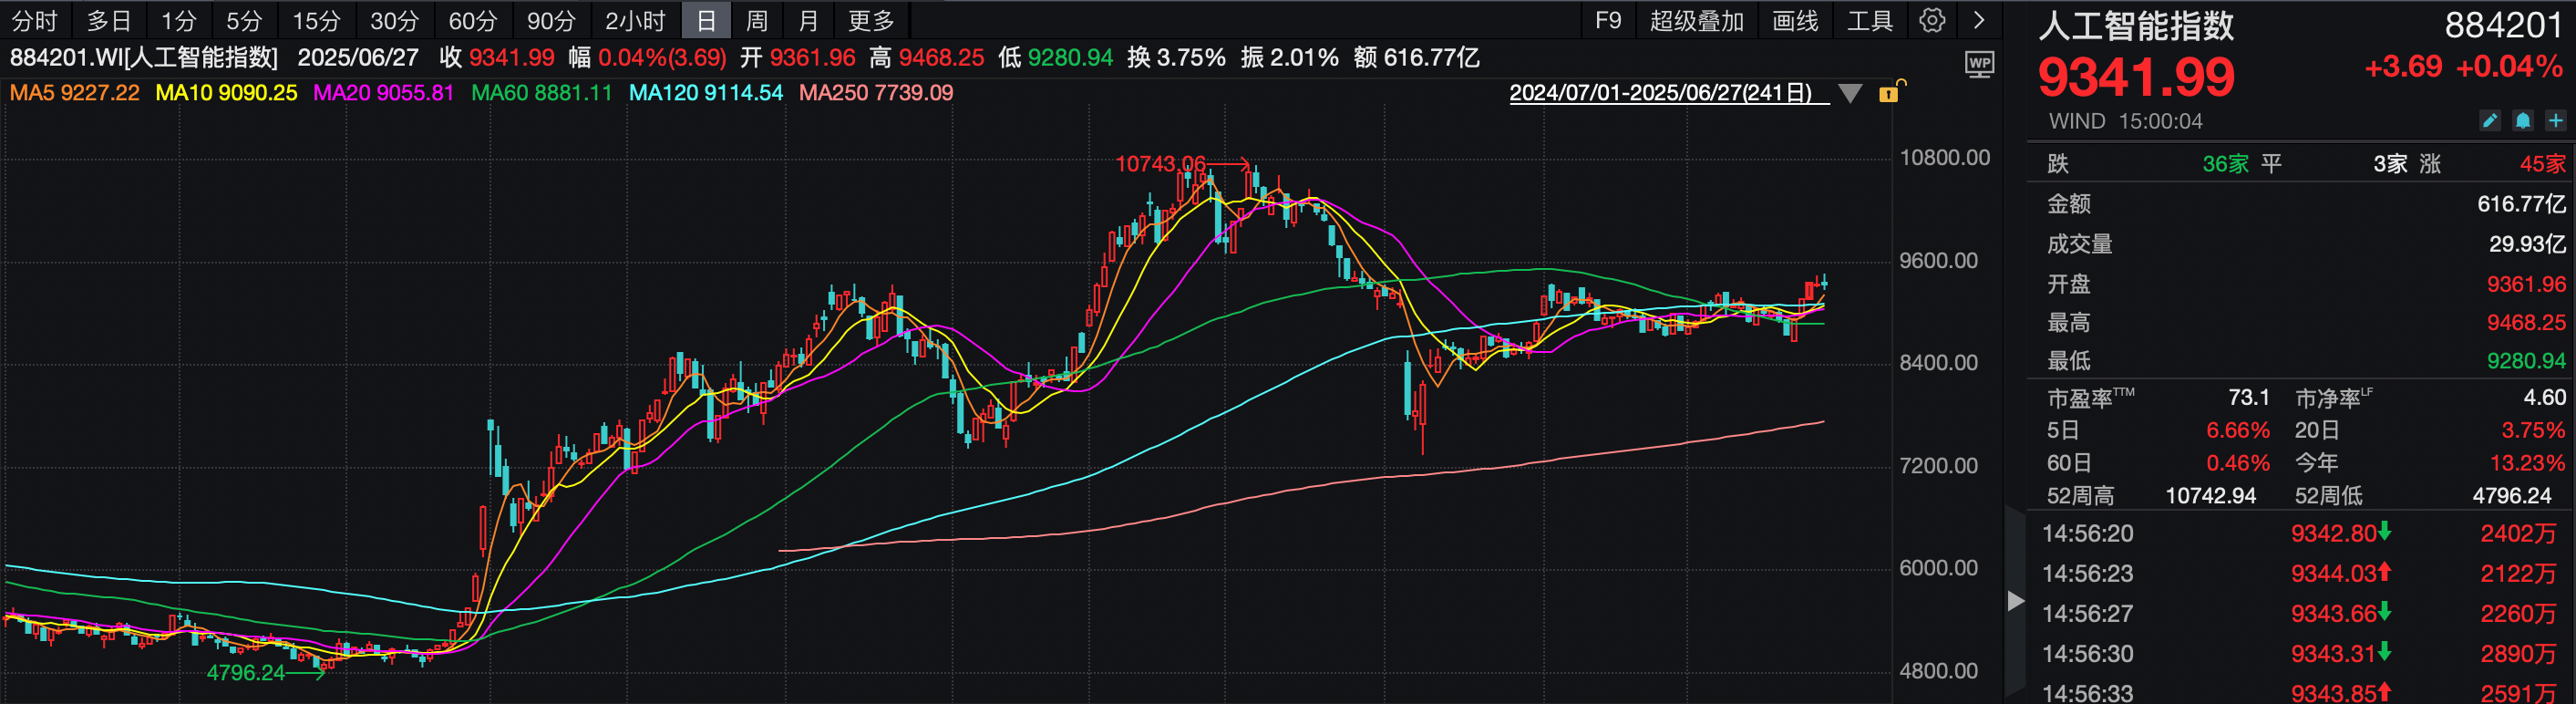The width and height of the screenshot is (2576, 704).
Task: Select the 60分 timeframe tab
Action: click(x=472, y=20)
